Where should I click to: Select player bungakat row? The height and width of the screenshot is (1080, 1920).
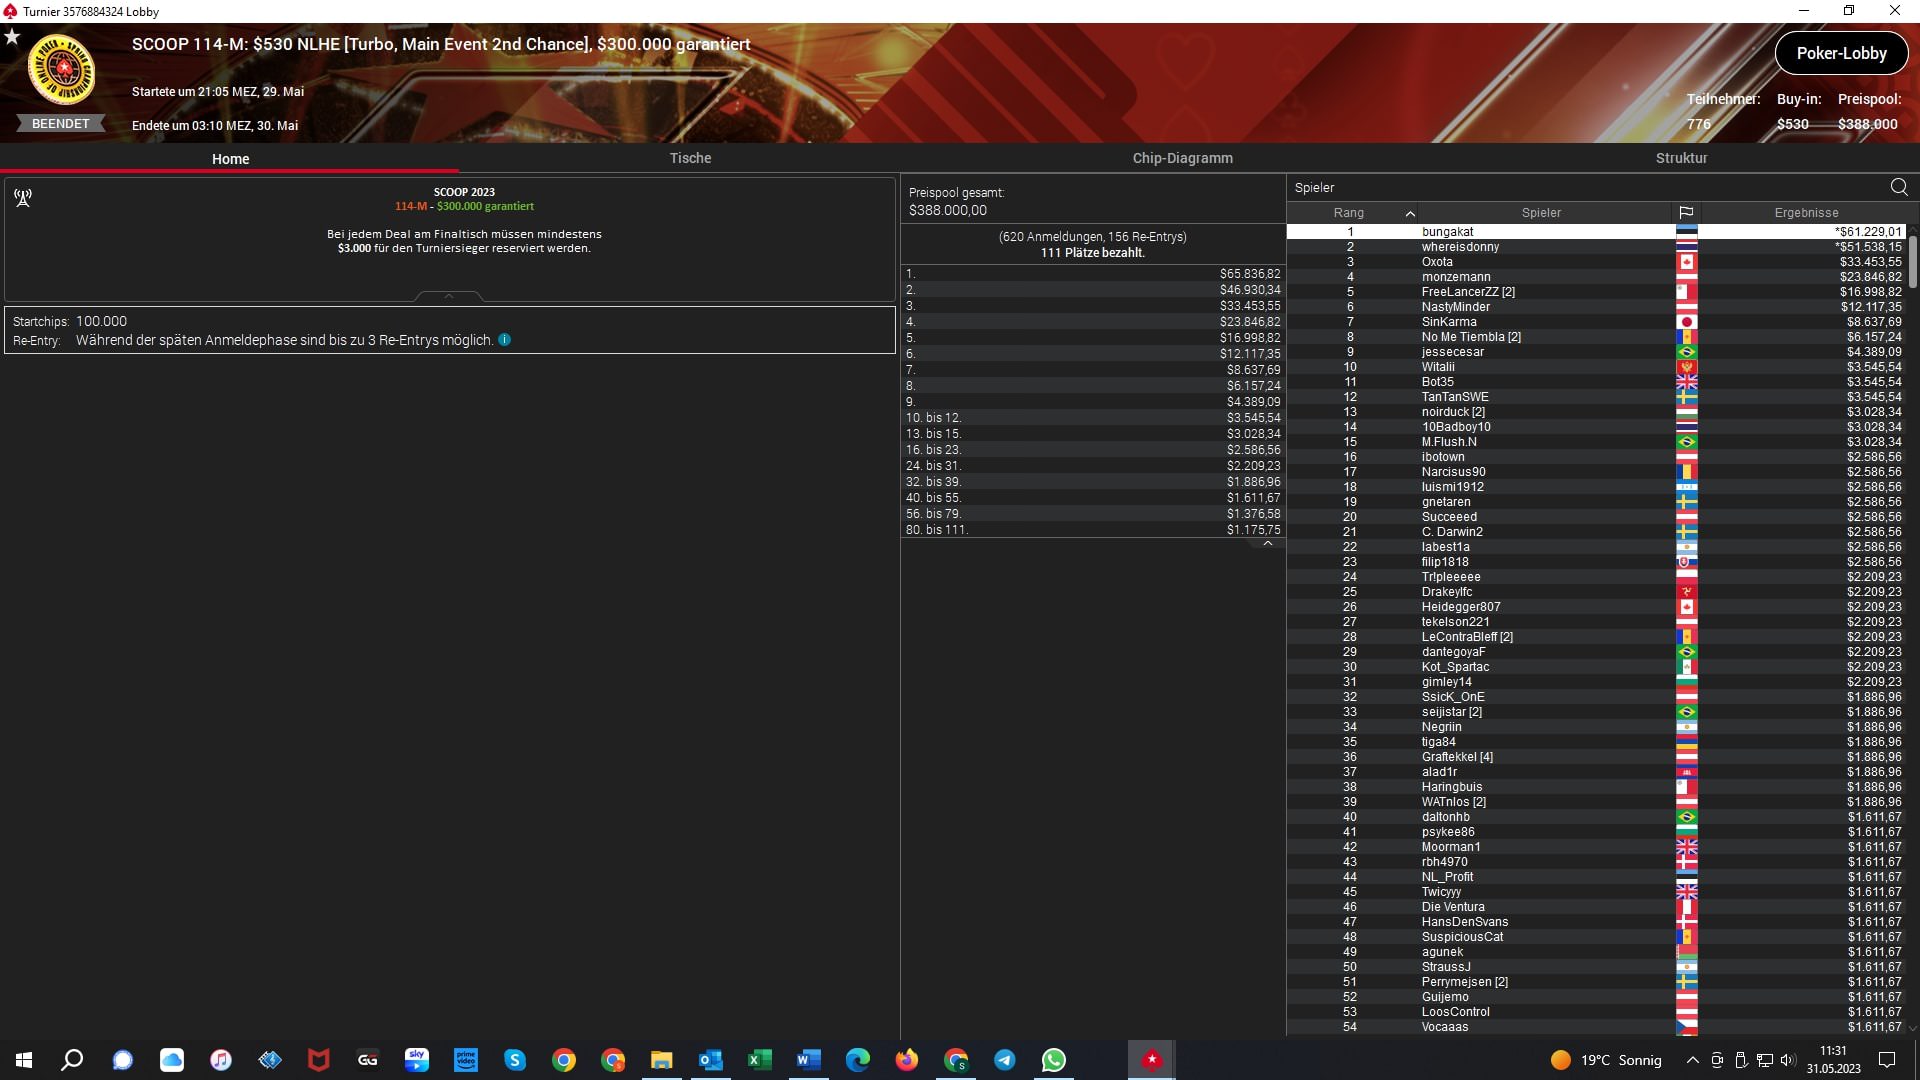pyautogui.click(x=1596, y=232)
